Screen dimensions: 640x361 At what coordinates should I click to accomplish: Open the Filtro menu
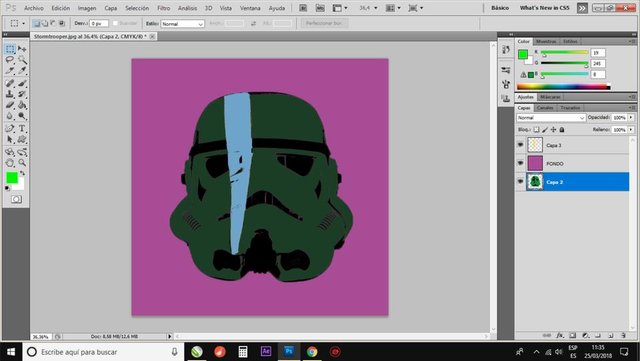click(164, 8)
